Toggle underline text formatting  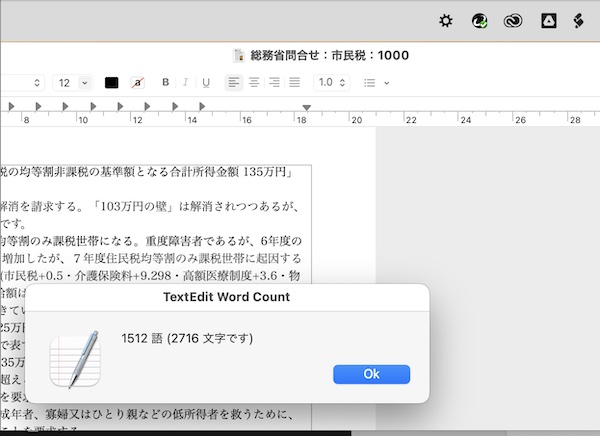click(x=206, y=82)
